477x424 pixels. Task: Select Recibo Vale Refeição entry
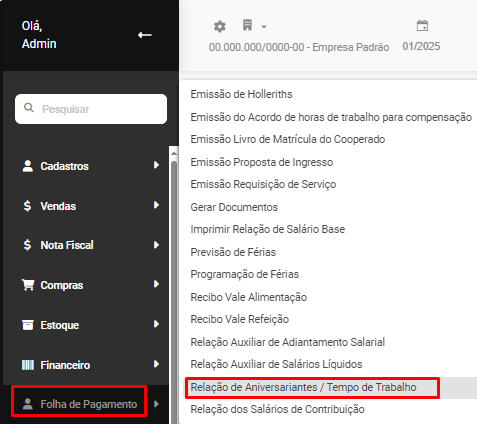(x=240, y=319)
